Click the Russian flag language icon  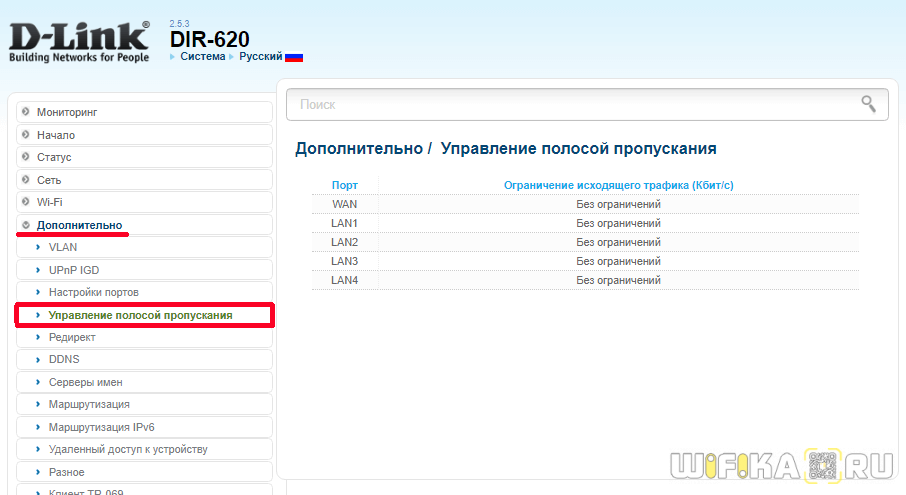coord(294,57)
